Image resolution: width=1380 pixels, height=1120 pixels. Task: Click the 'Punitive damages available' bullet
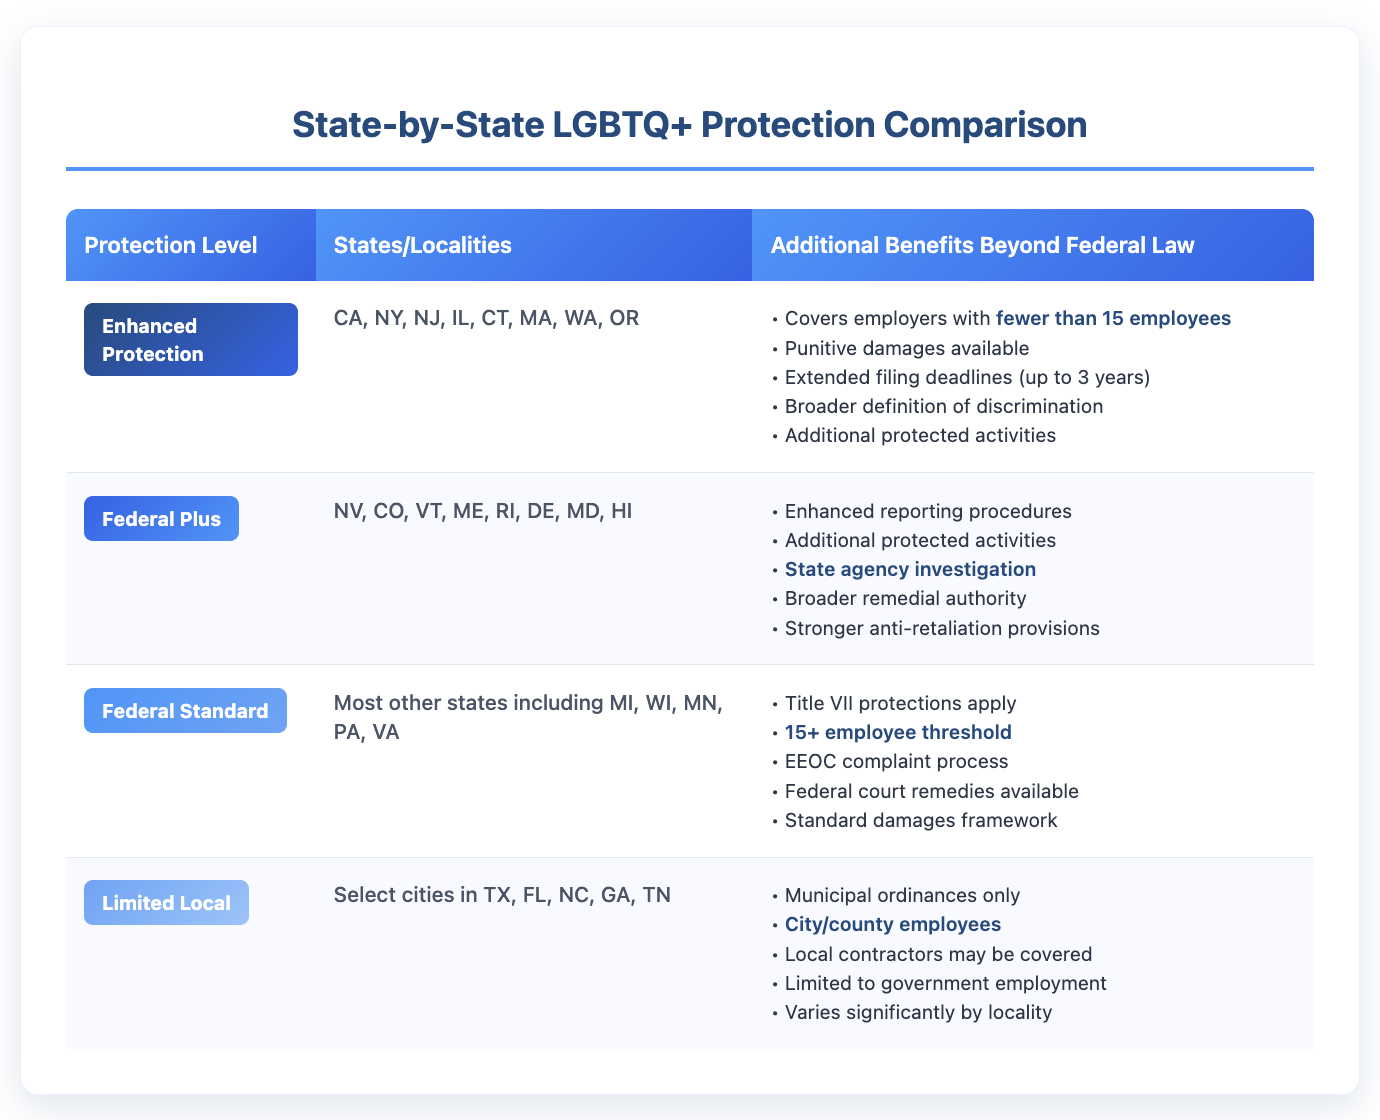pos(906,348)
